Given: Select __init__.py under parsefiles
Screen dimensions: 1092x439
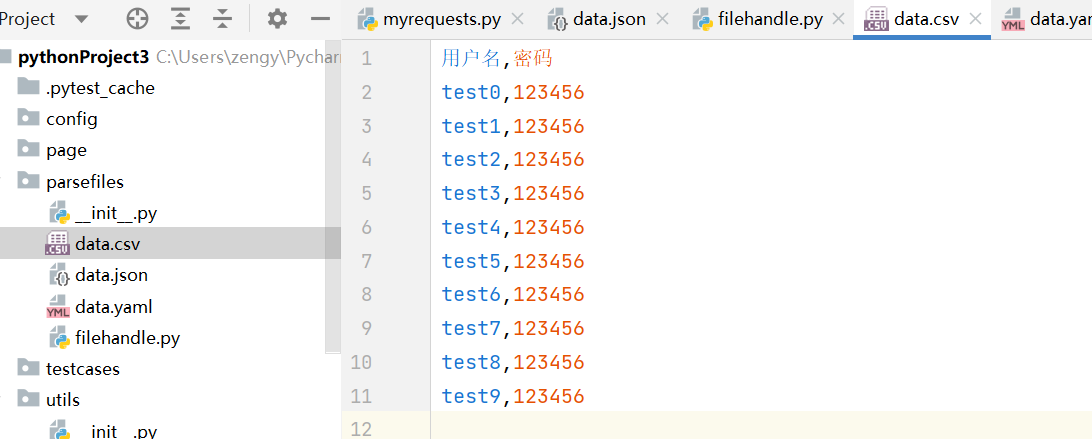Looking at the screenshot, I should [116, 213].
